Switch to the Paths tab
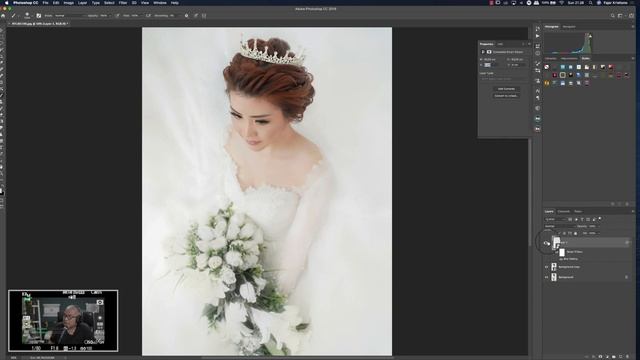This screenshot has width=640, height=360. click(x=578, y=211)
